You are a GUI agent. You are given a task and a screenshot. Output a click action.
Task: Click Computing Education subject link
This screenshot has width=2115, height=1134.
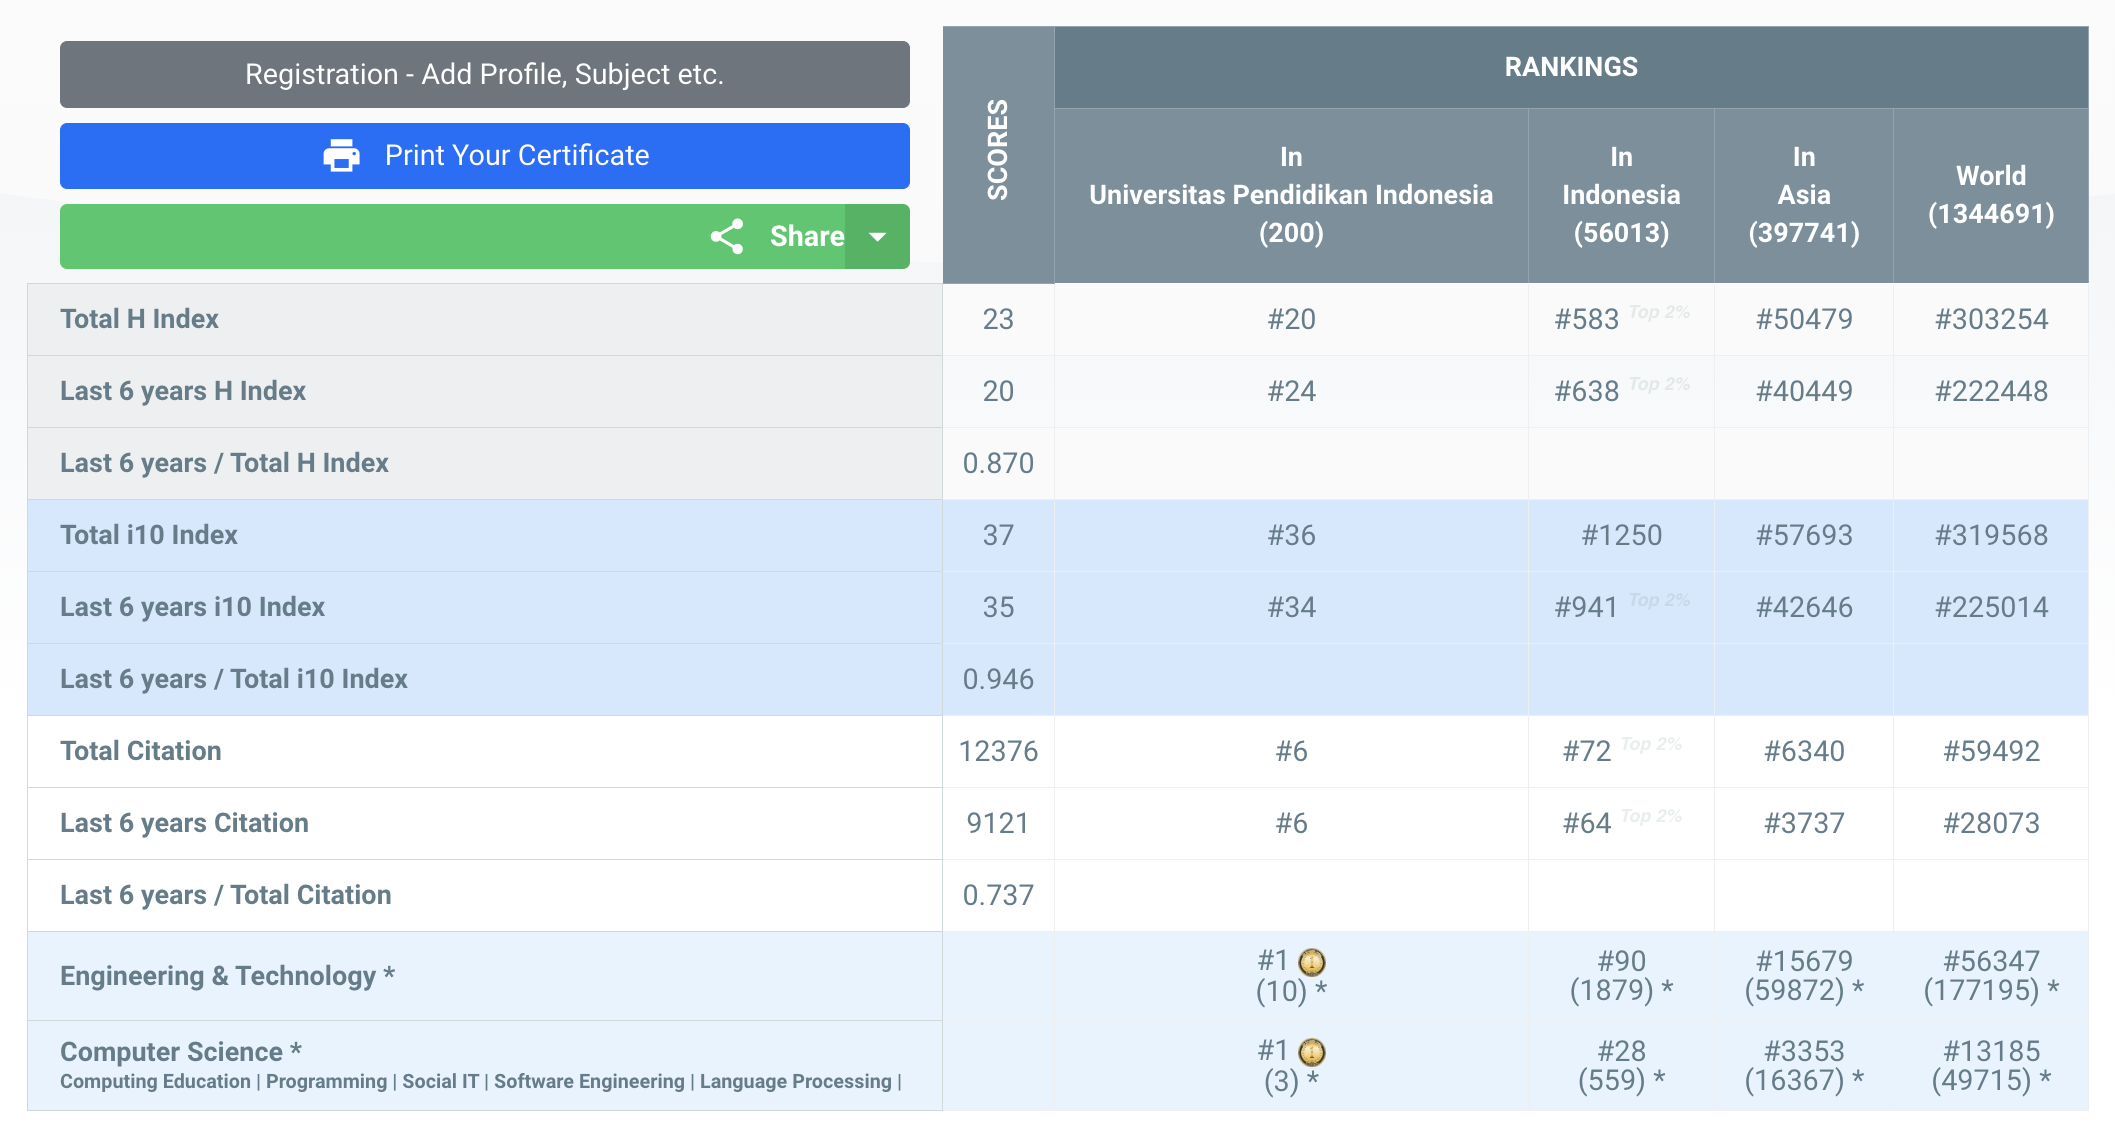(x=155, y=1082)
